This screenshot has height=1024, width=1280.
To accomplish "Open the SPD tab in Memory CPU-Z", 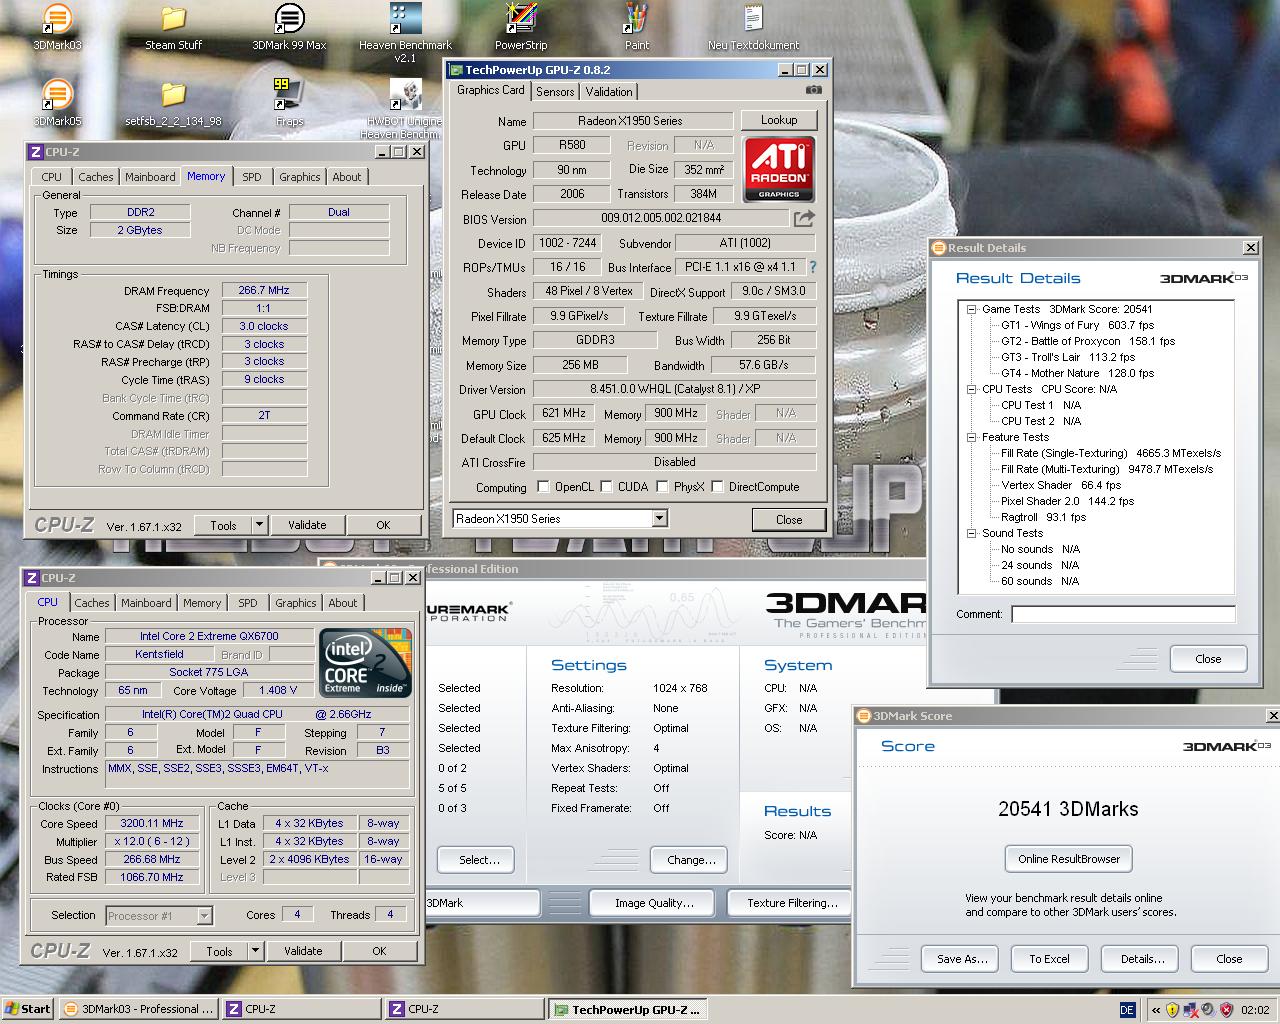I will coord(252,177).
